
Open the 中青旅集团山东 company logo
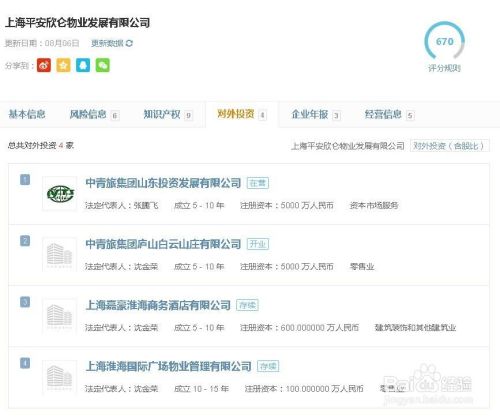(x=60, y=194)
